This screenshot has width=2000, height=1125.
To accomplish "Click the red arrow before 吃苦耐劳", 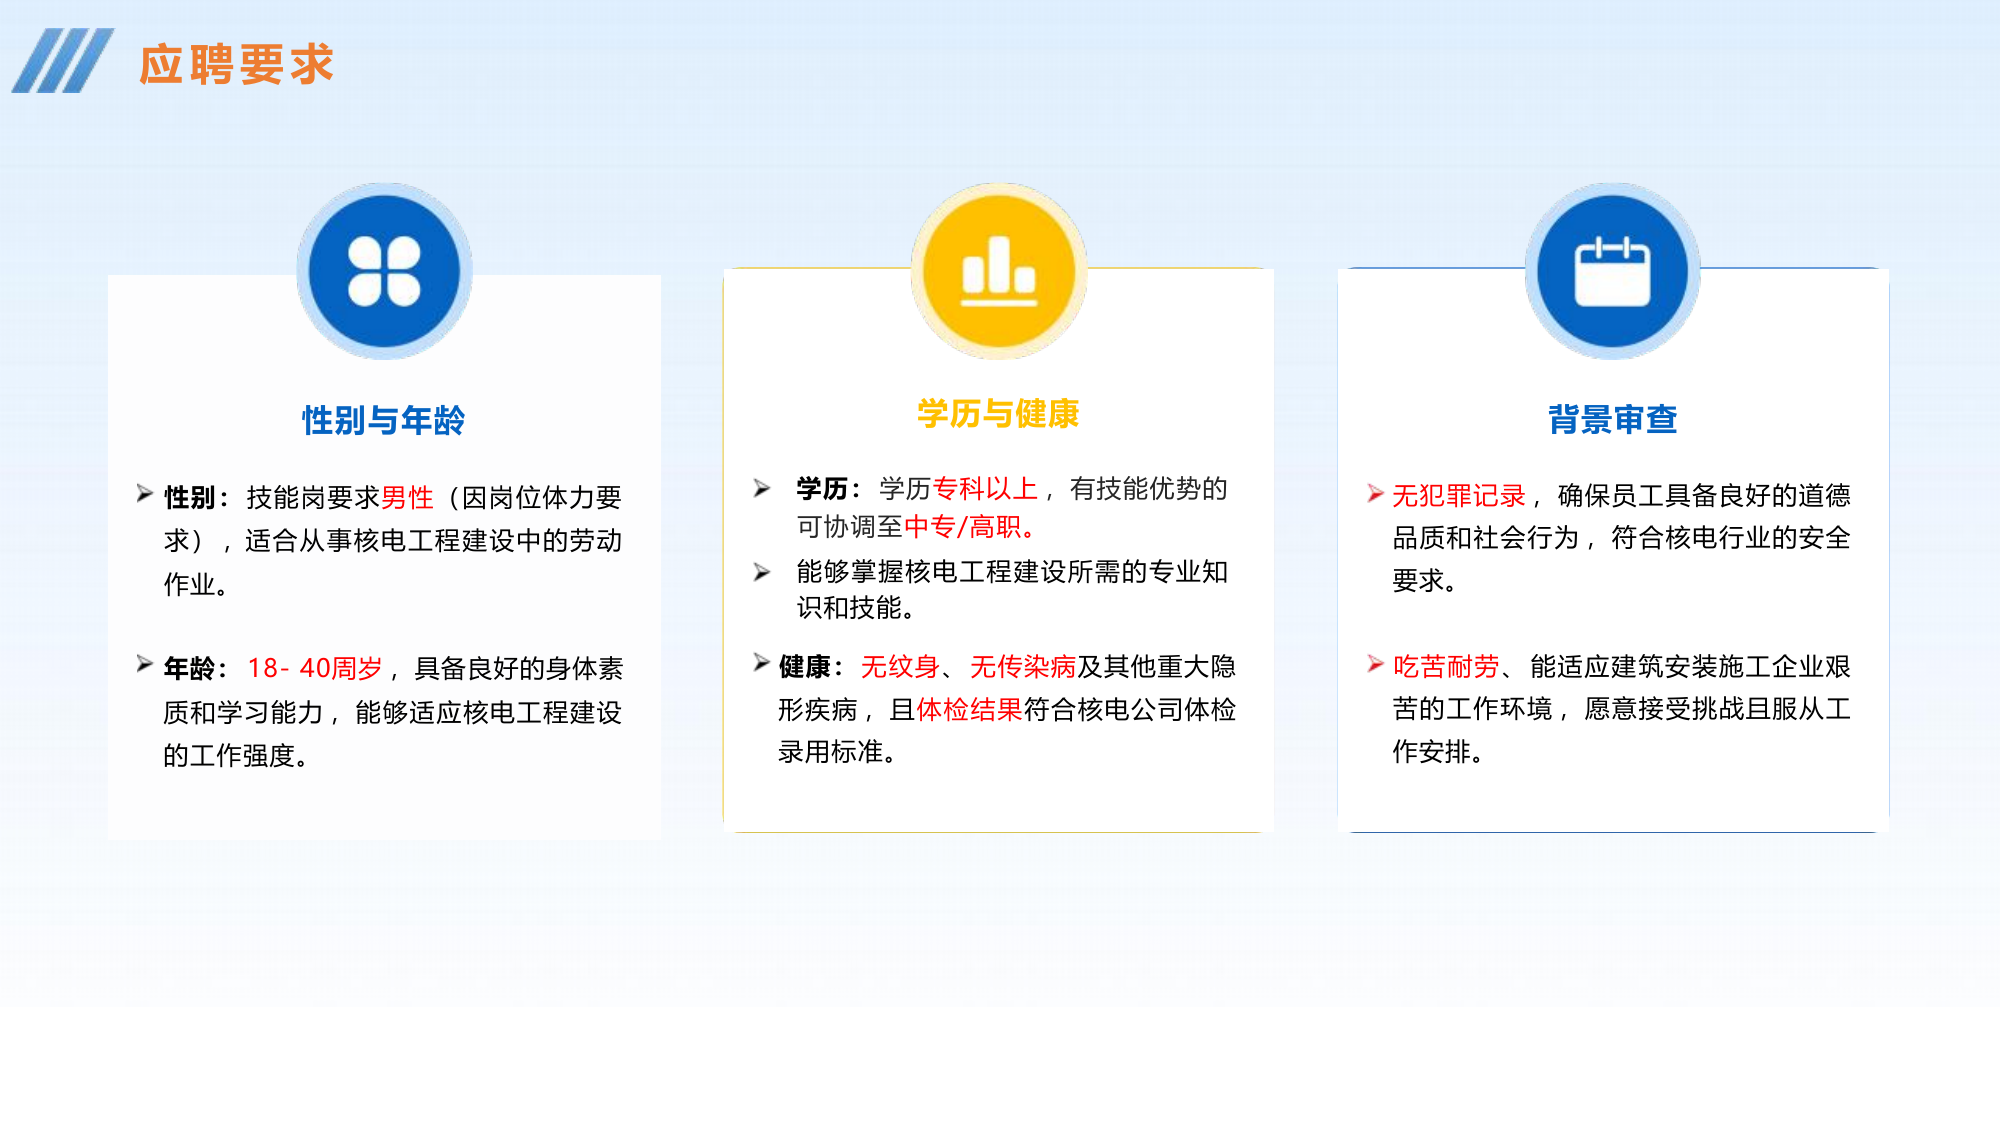I will (1377, 662).
